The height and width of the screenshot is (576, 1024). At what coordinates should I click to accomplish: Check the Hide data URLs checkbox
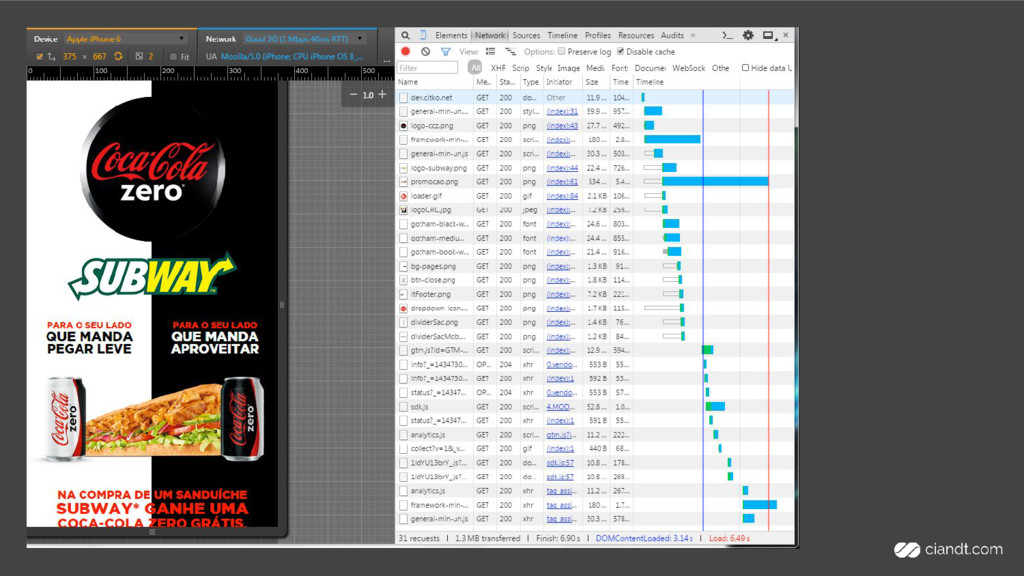(745, 68)
